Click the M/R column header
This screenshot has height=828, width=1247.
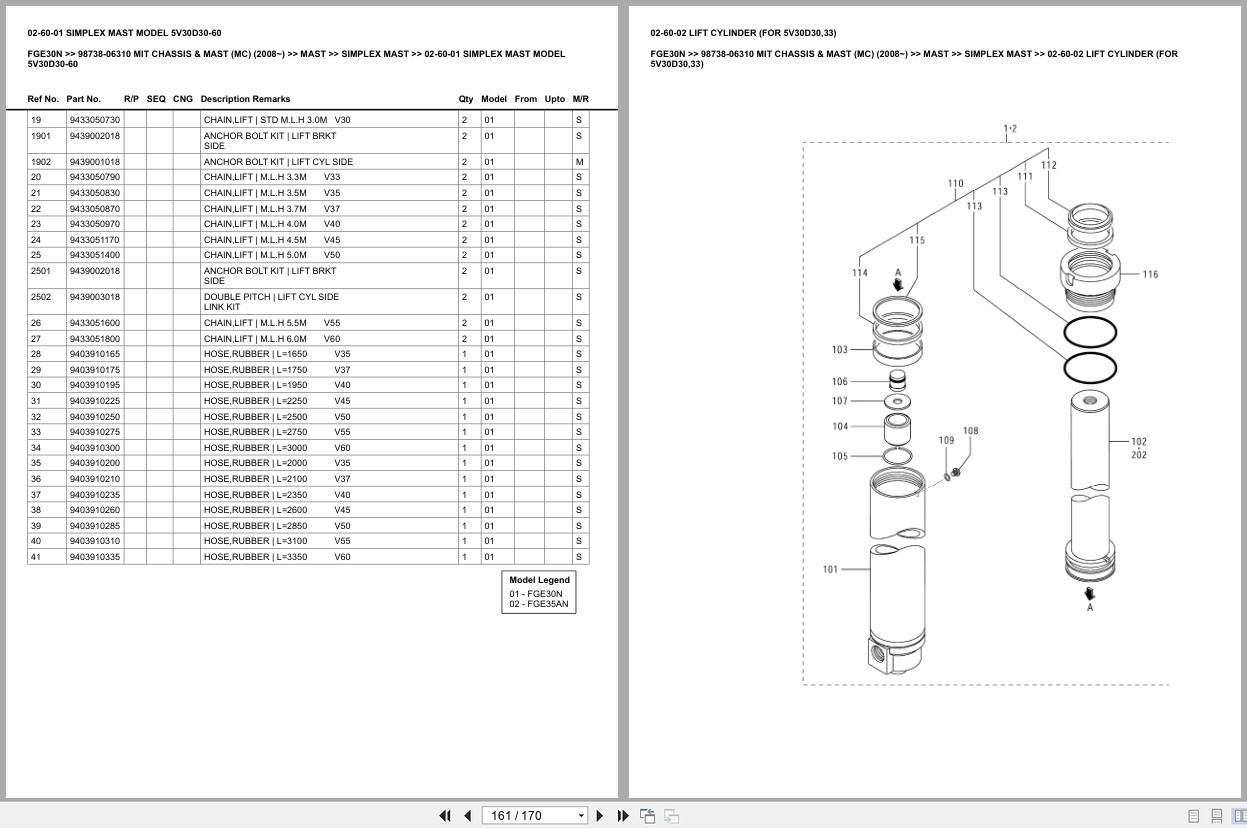click(x=580, y=99)
